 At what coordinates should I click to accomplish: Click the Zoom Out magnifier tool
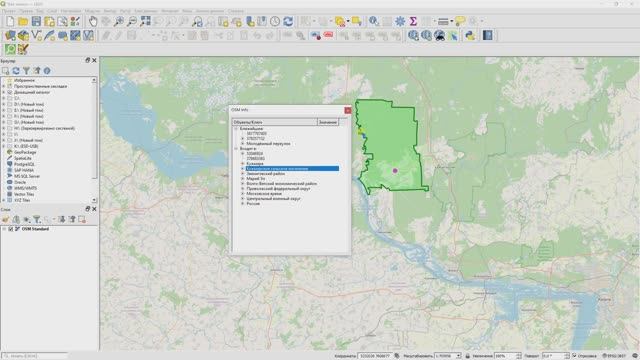tap(132, 21)
